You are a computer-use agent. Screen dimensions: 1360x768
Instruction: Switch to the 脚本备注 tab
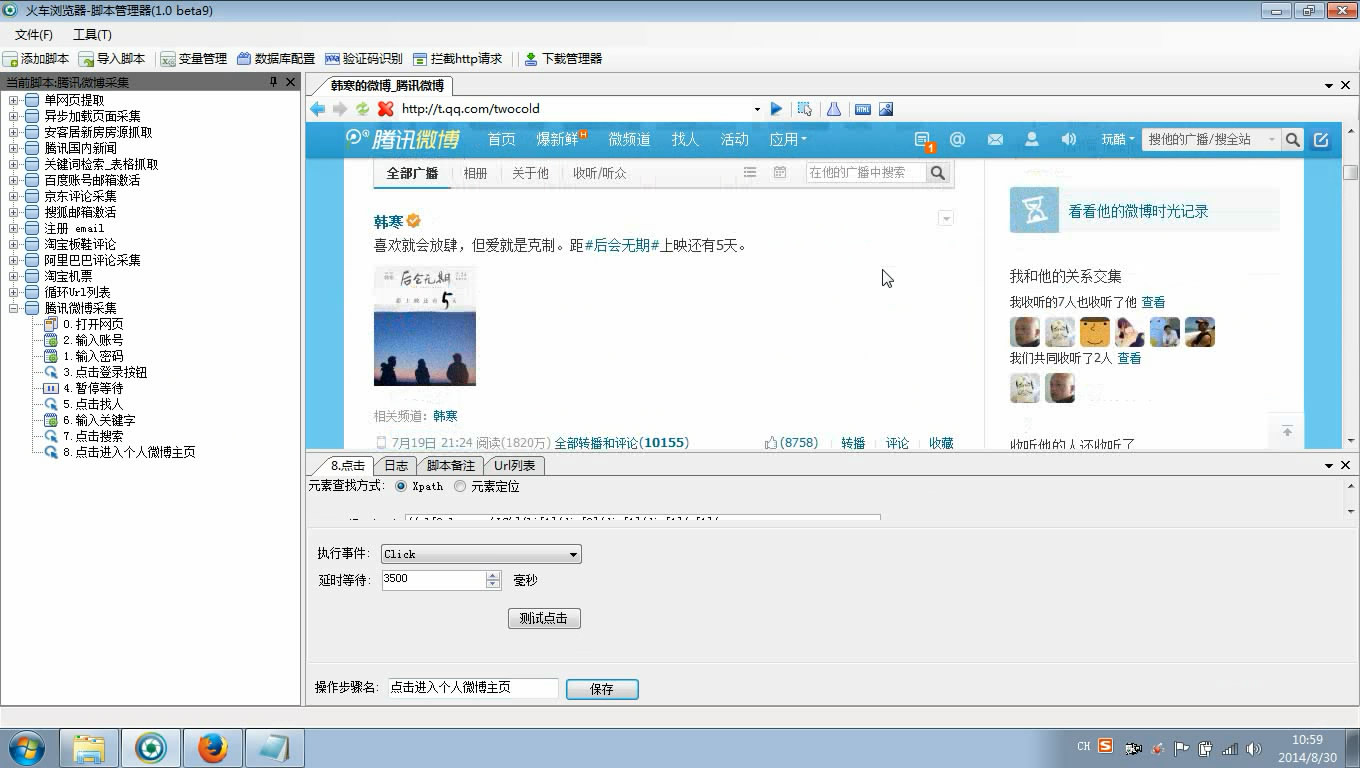pyautogui.click(x=450, y=465)
